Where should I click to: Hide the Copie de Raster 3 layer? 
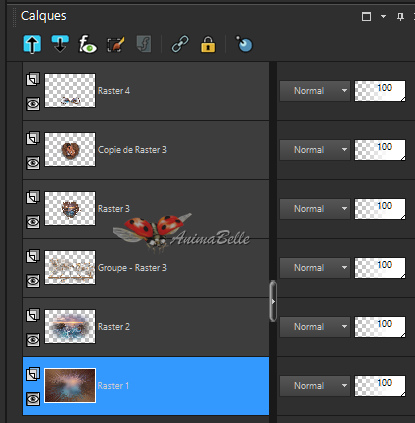pyautogui.click(x=33, y=163)
